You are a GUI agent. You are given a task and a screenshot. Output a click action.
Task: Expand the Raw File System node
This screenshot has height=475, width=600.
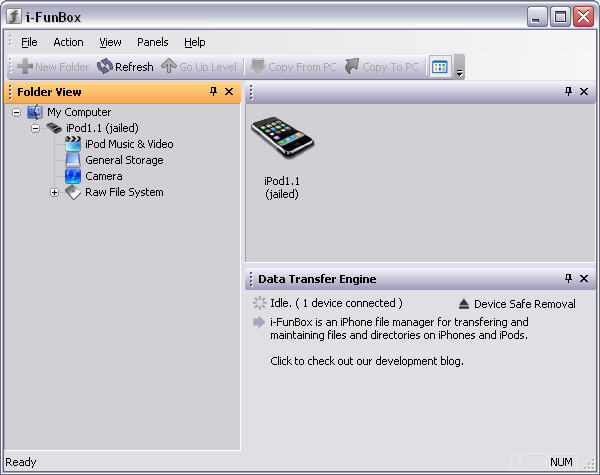point(54,193)
